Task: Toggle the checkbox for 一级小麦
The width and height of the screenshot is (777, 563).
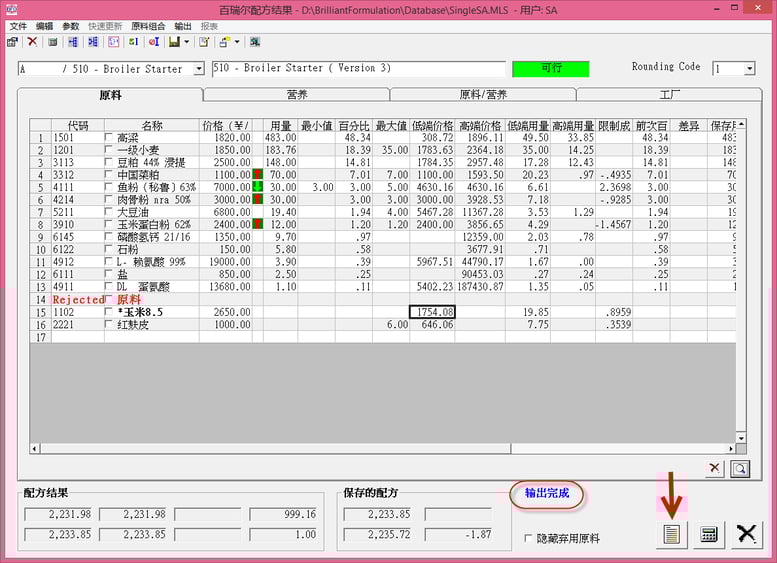Action: (x=109, y=149)
